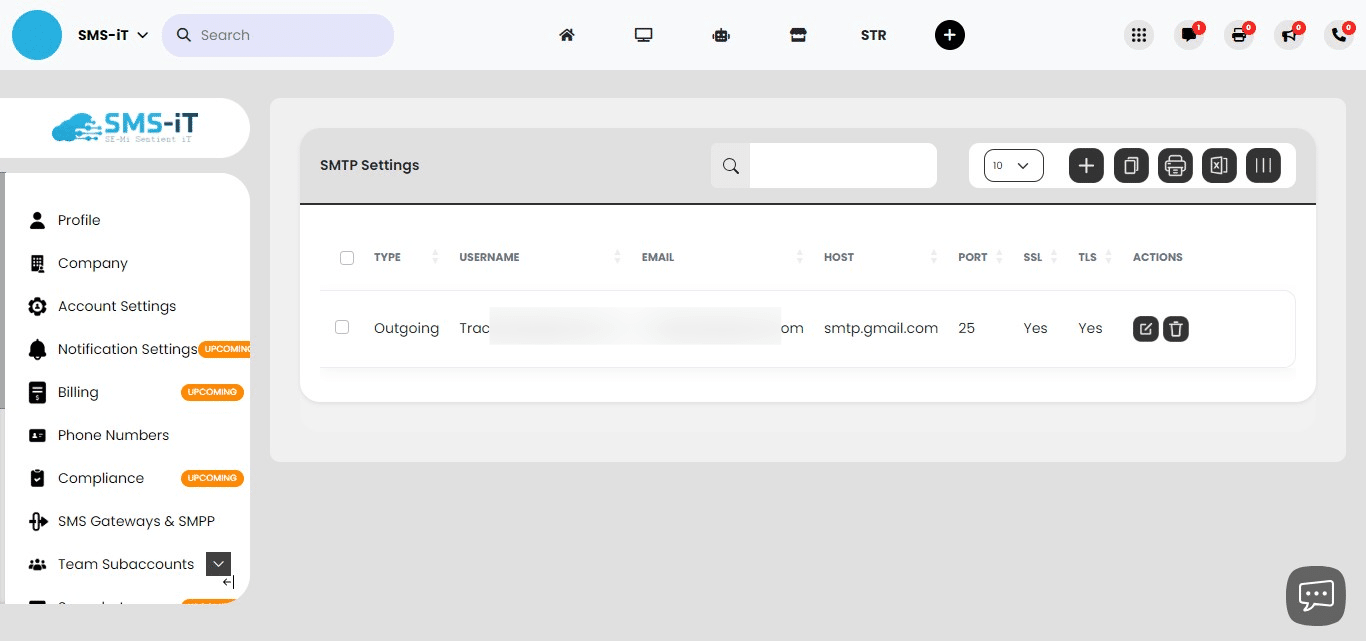Open the marketplace storefront icon
Screen dimensions: 1366x641
[798, 35]
